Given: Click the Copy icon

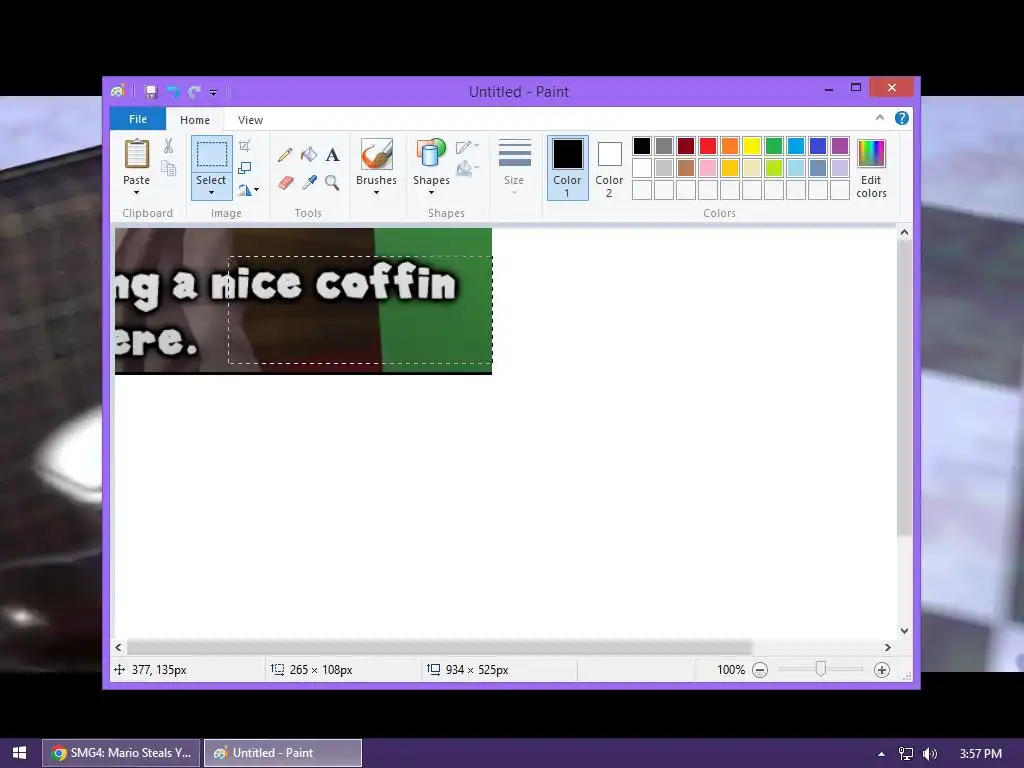Looking at the screenshot, I should [168, 168].
